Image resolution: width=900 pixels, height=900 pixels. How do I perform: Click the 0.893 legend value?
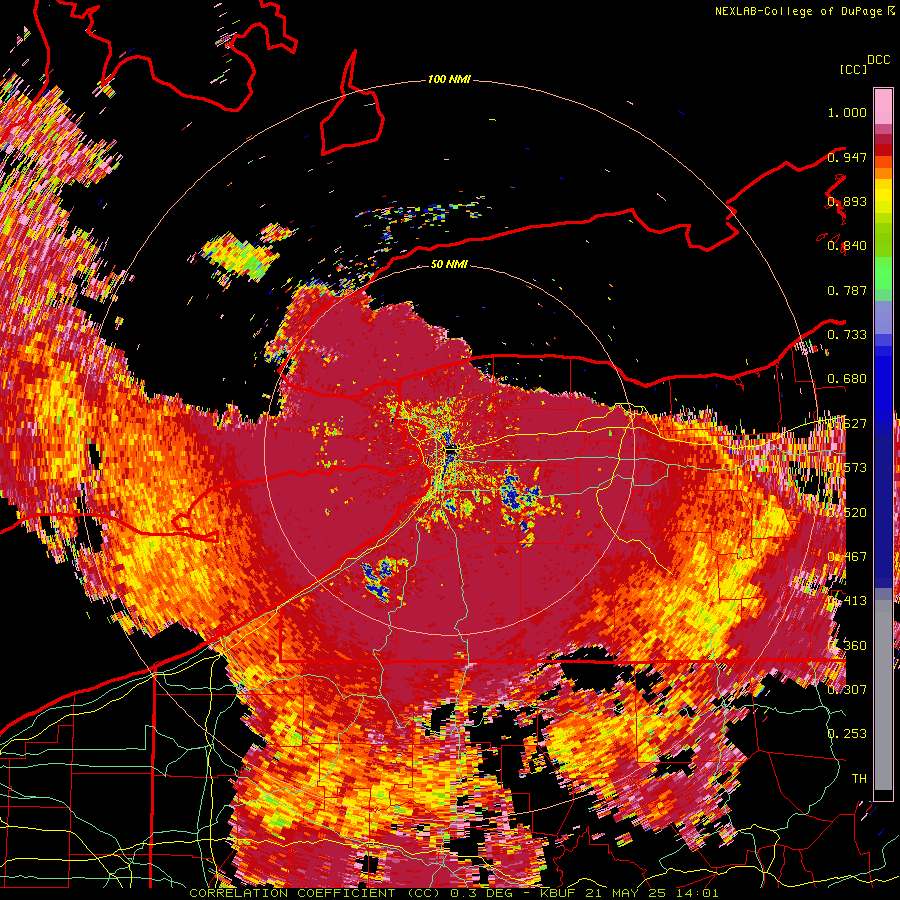[847, 201]
